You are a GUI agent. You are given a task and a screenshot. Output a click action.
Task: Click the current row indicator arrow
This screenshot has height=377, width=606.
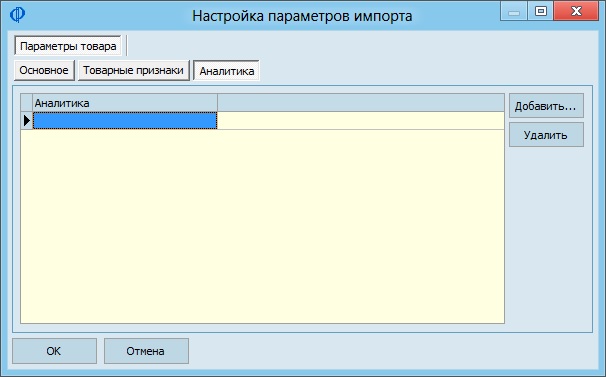[x=27, y=121]
